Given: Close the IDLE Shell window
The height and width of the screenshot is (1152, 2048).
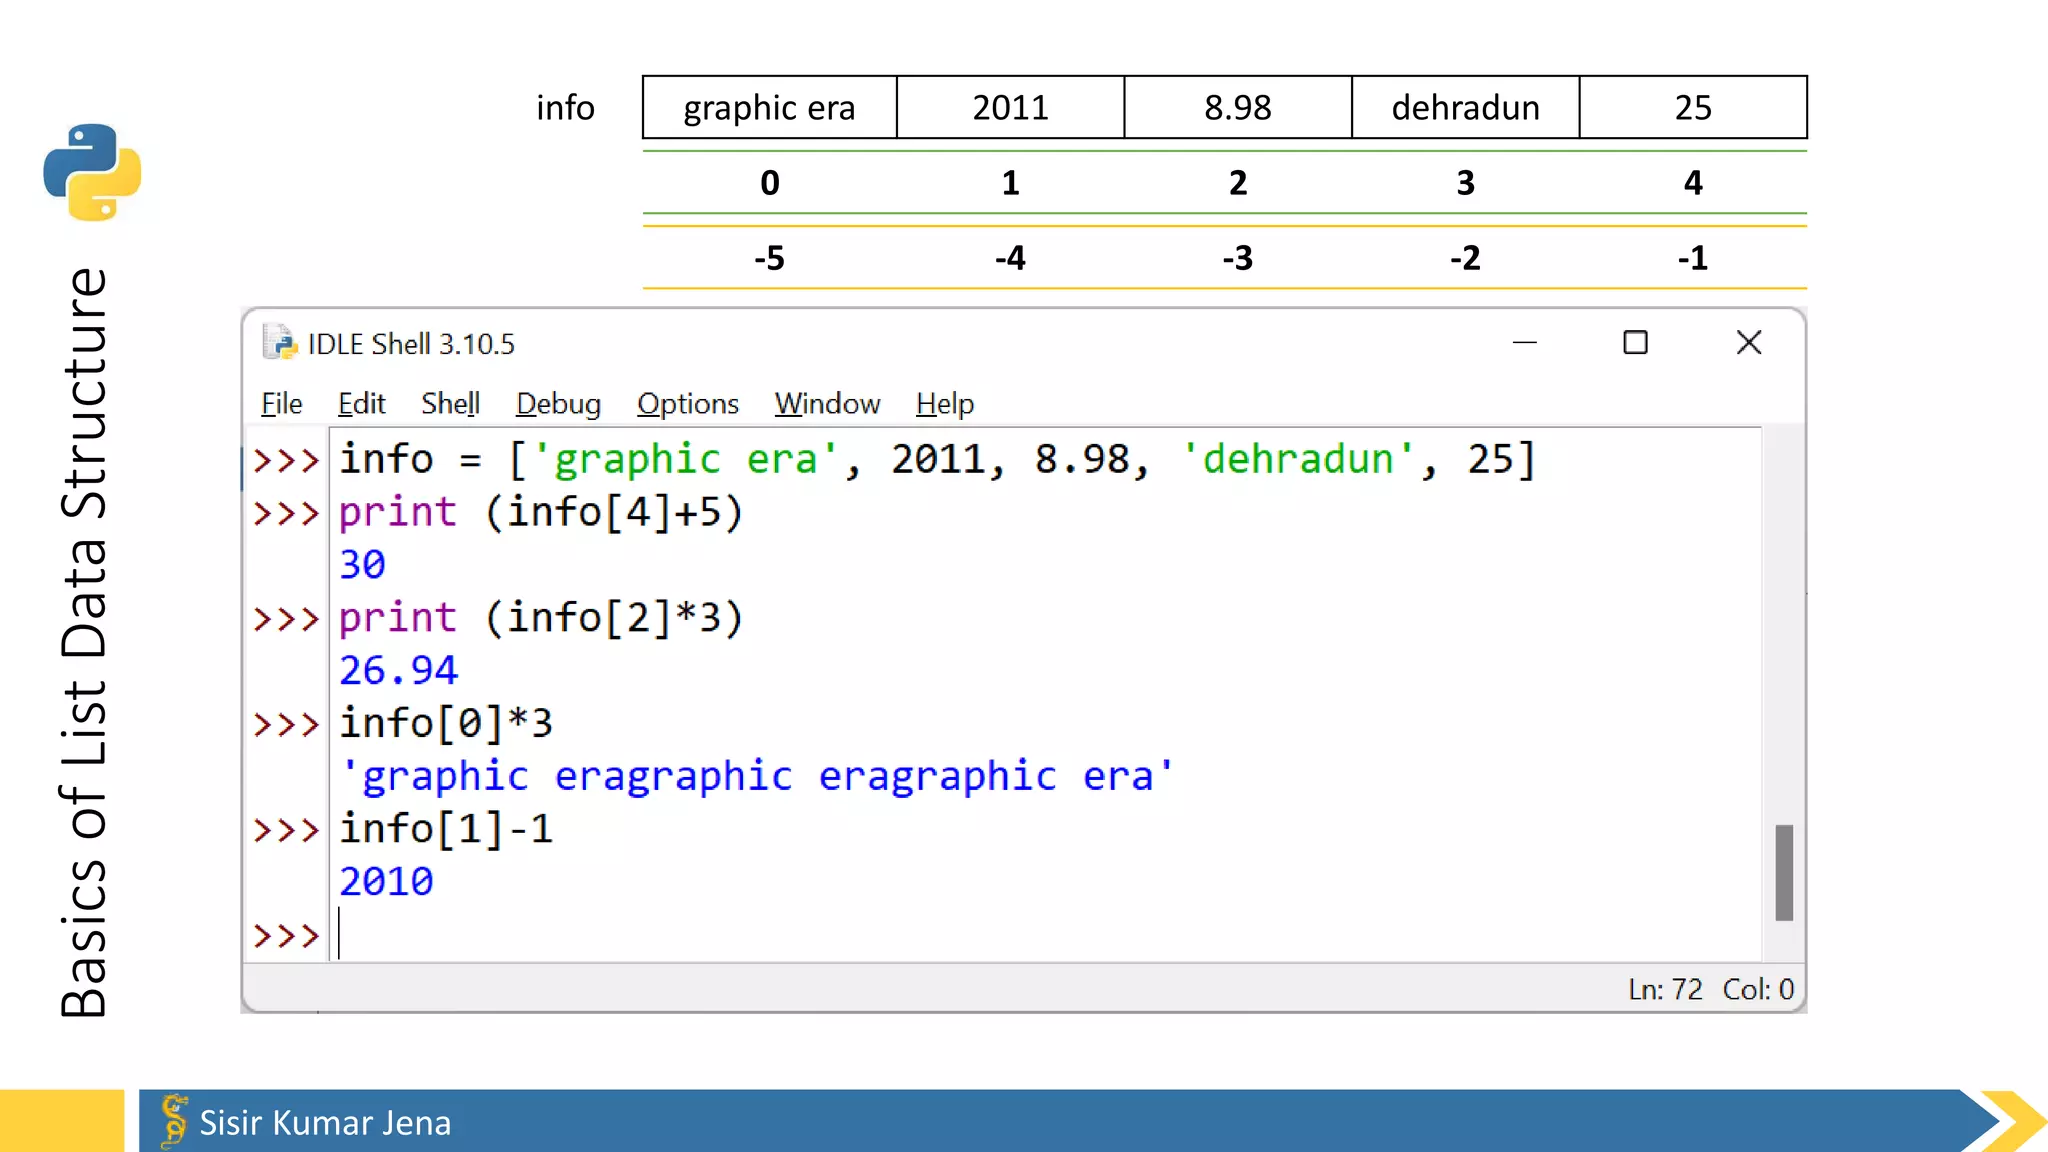Looking at the screenshot, I should click(1748, 343).
